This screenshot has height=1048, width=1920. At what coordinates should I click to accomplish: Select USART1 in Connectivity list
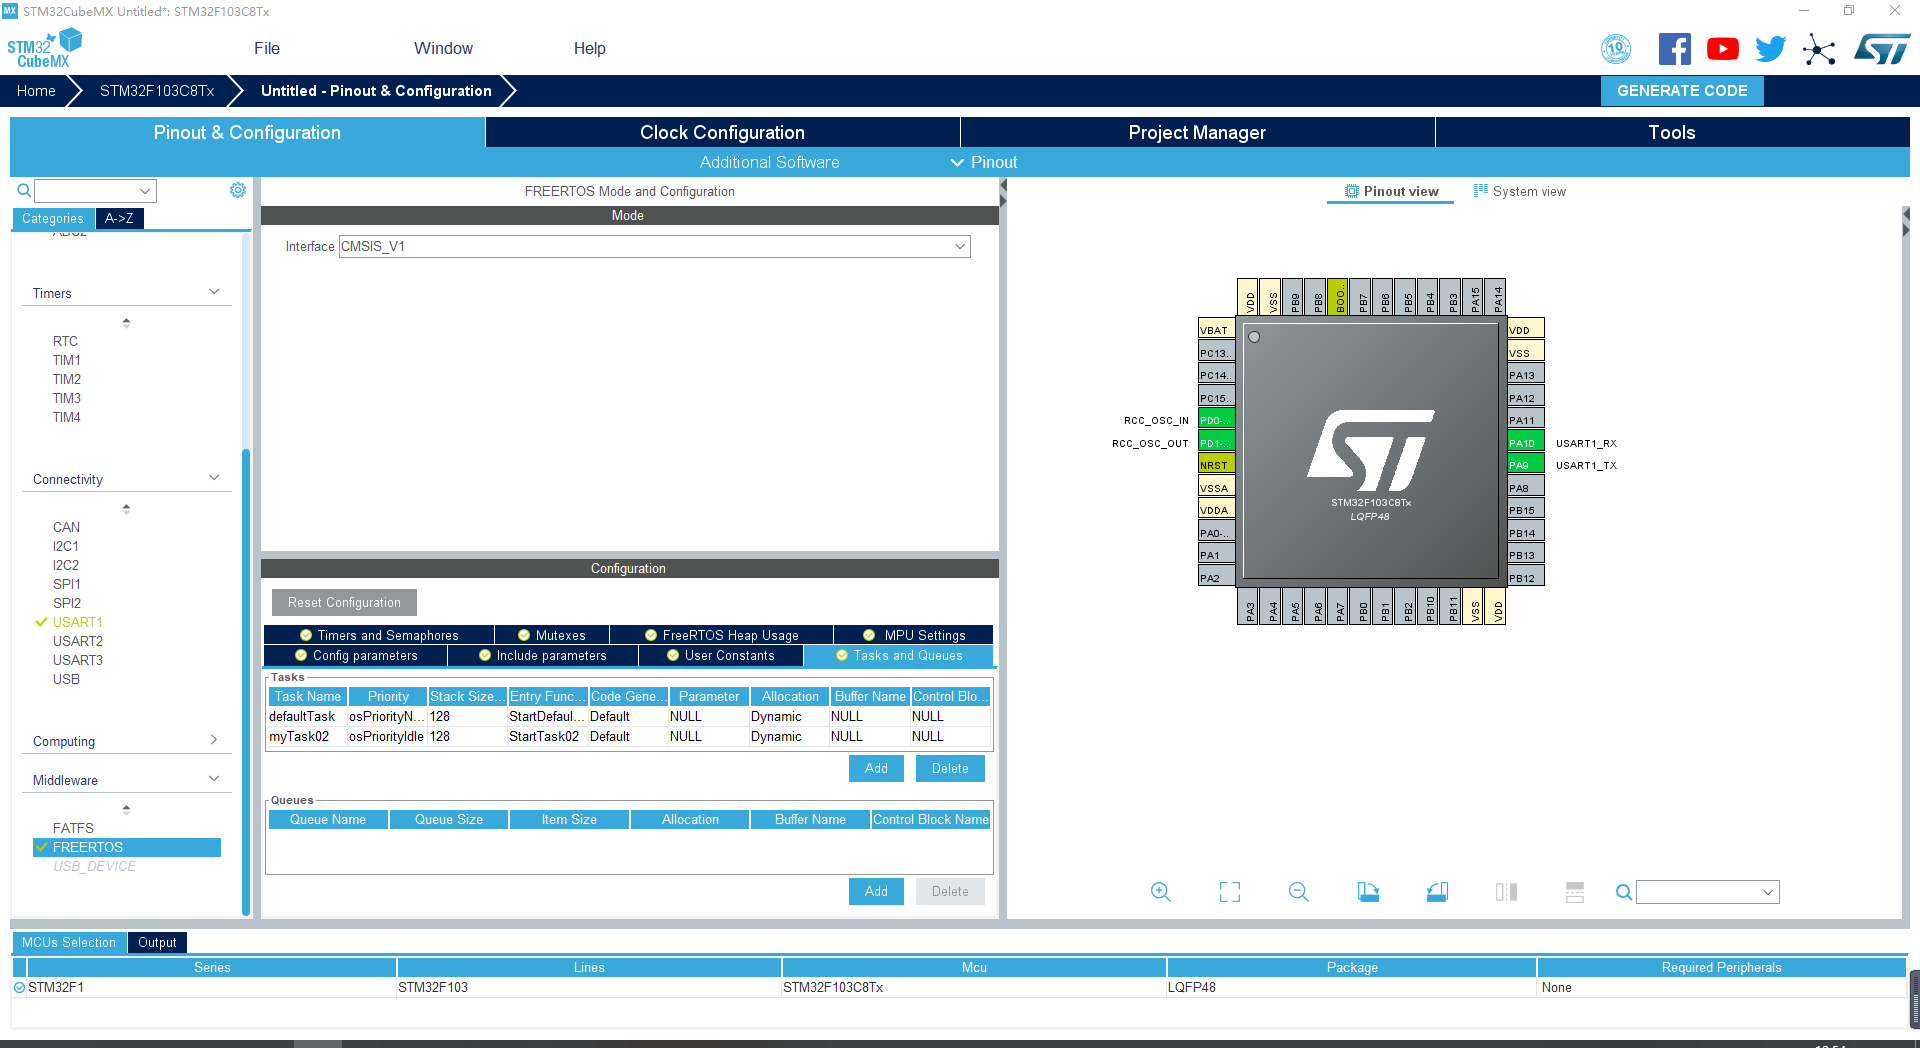click(77, 622)
